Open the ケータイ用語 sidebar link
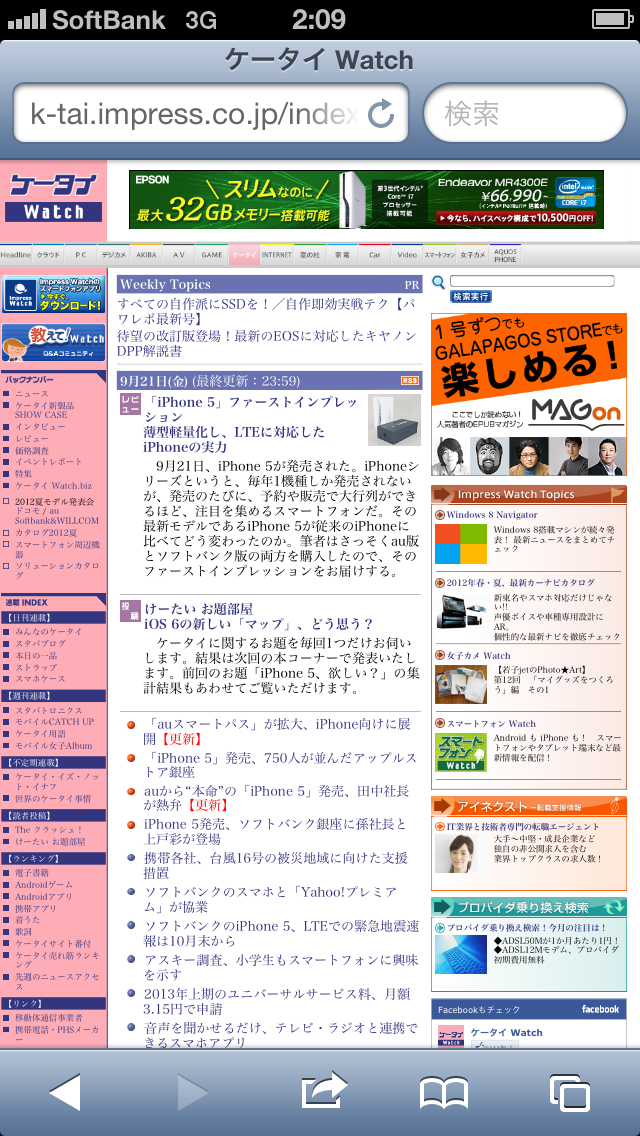Image resolution: width=640 pixels, height=1136 pixels. pyautogui.click(x=41, y=734)
